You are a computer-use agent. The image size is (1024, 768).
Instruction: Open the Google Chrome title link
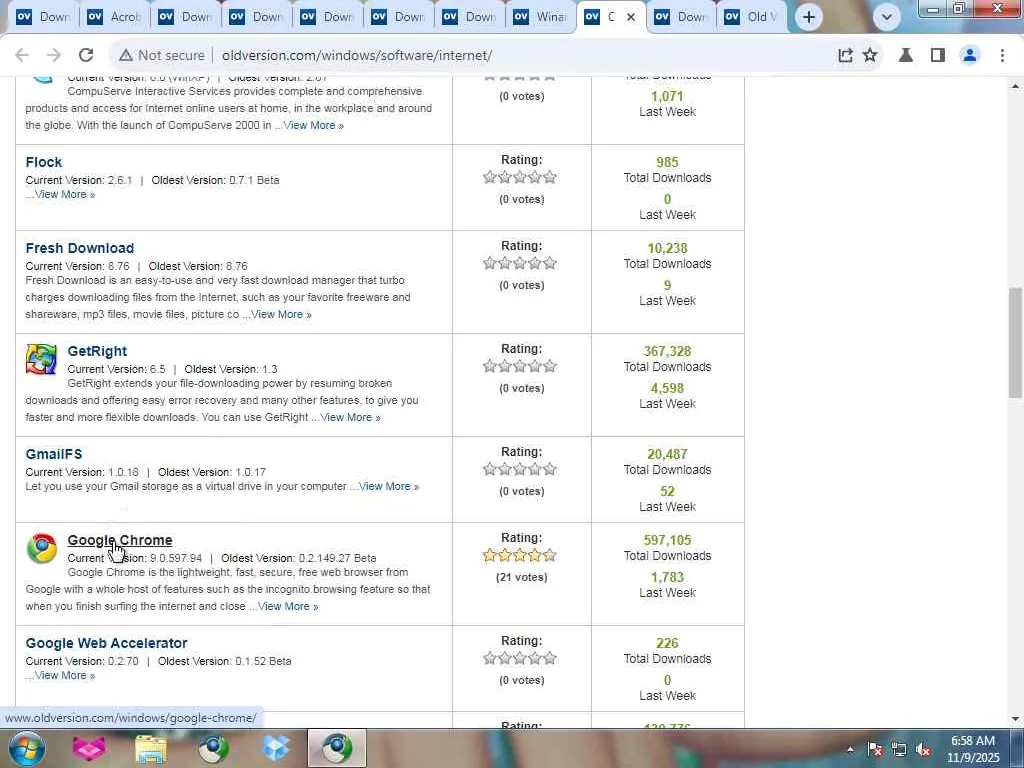click(120, 540)
